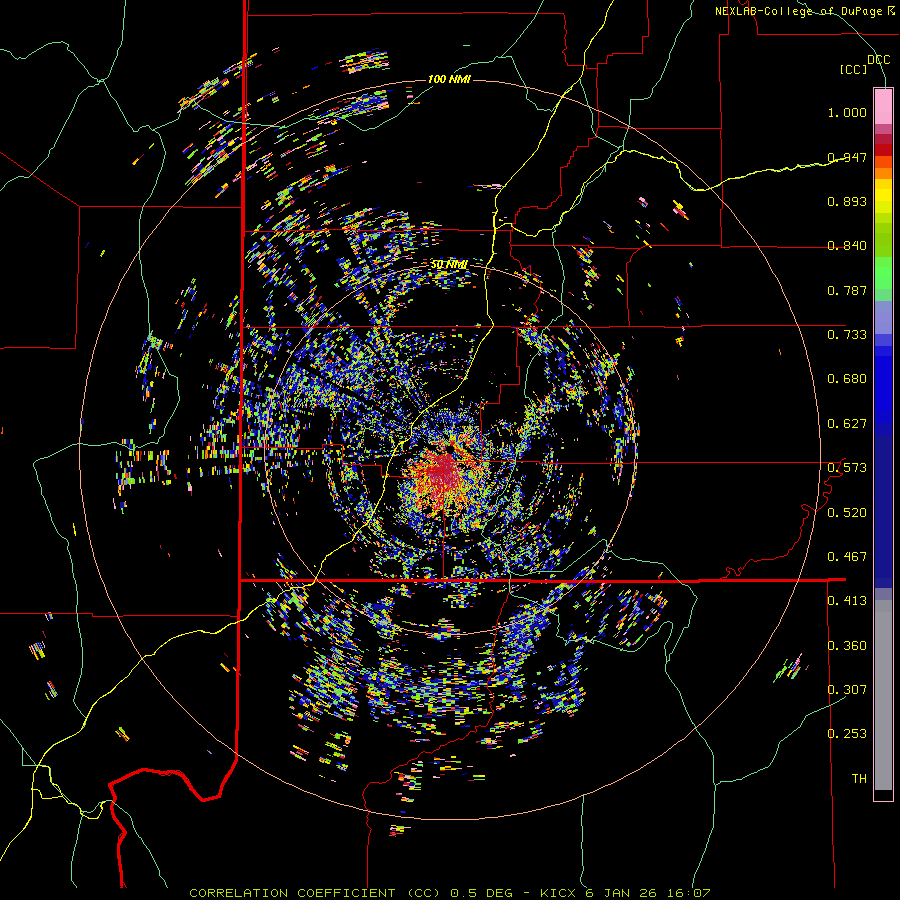The width and height of the screenshot is (900, 900).
Task: Click the dense red echo core at radar center
Action: (x=443, y=470)
